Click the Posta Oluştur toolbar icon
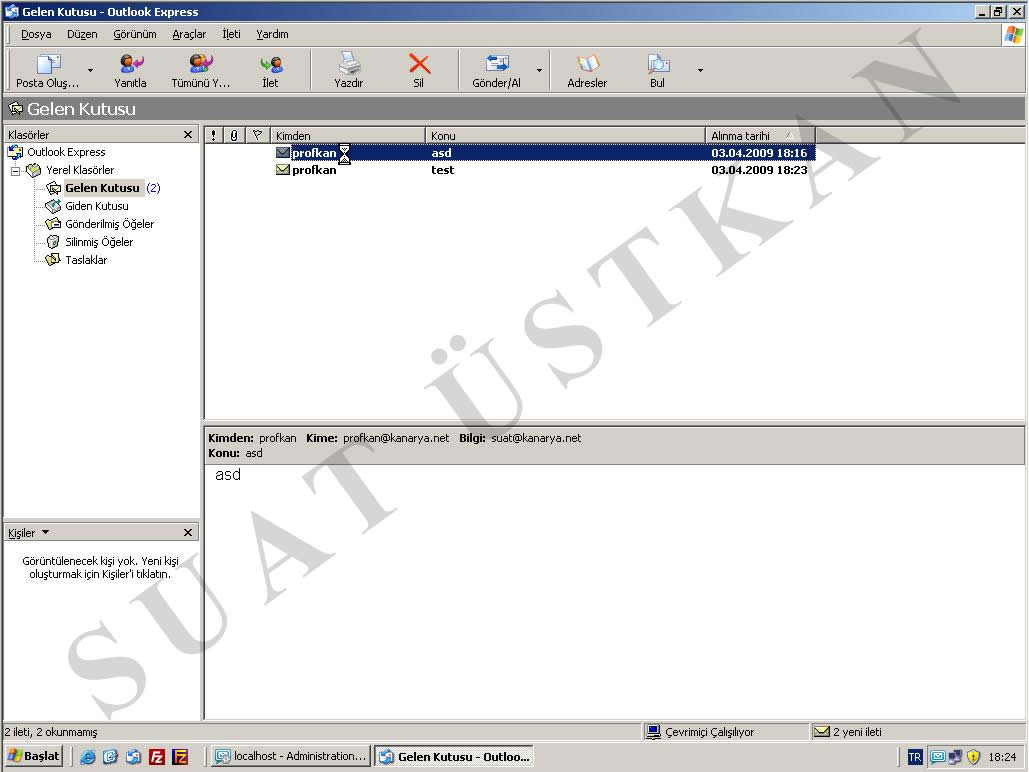The height and width of the screenshot is (772, 1029). click(x=47, y=64)
